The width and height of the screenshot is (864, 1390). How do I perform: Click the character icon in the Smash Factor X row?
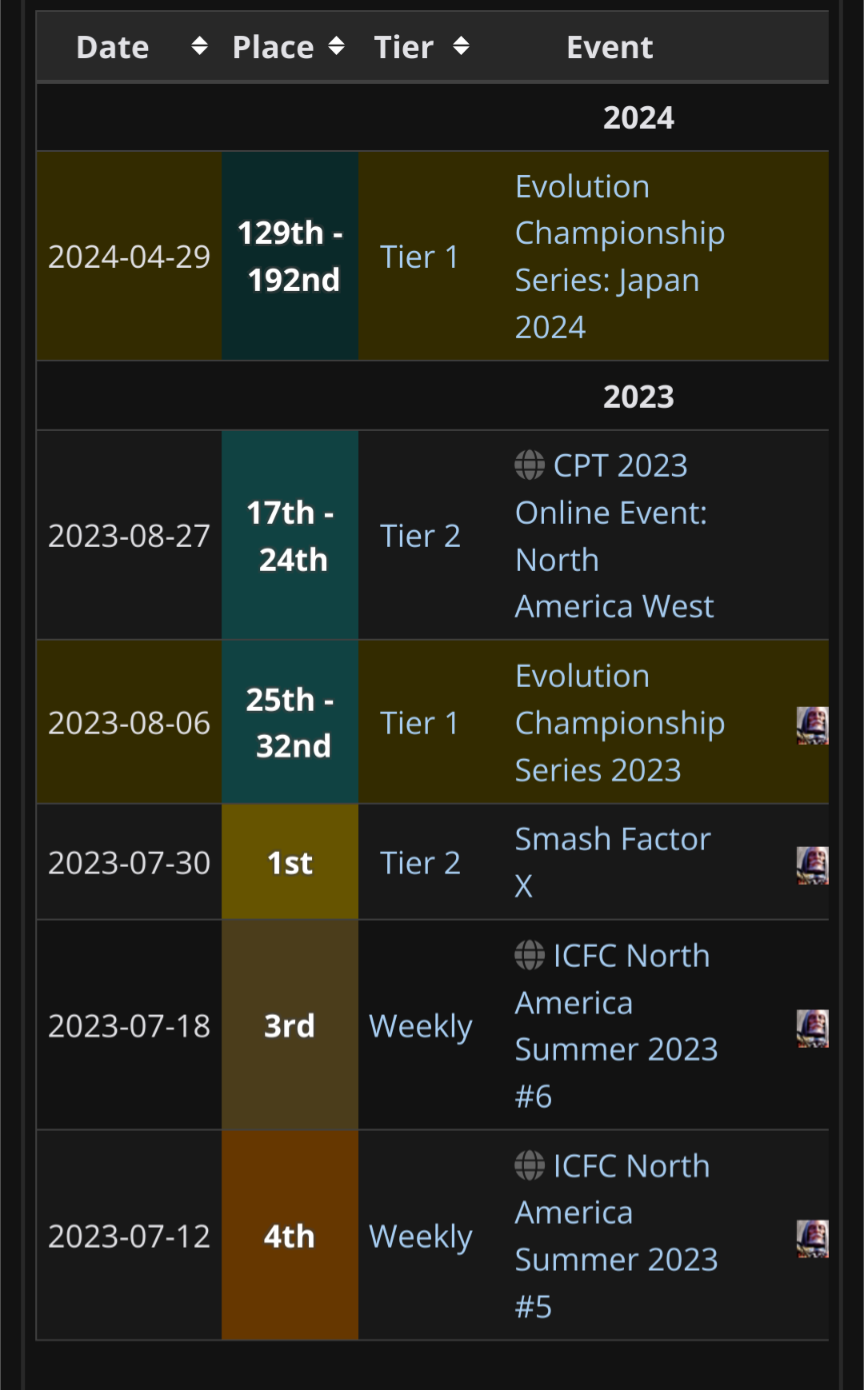click(813, 864)
